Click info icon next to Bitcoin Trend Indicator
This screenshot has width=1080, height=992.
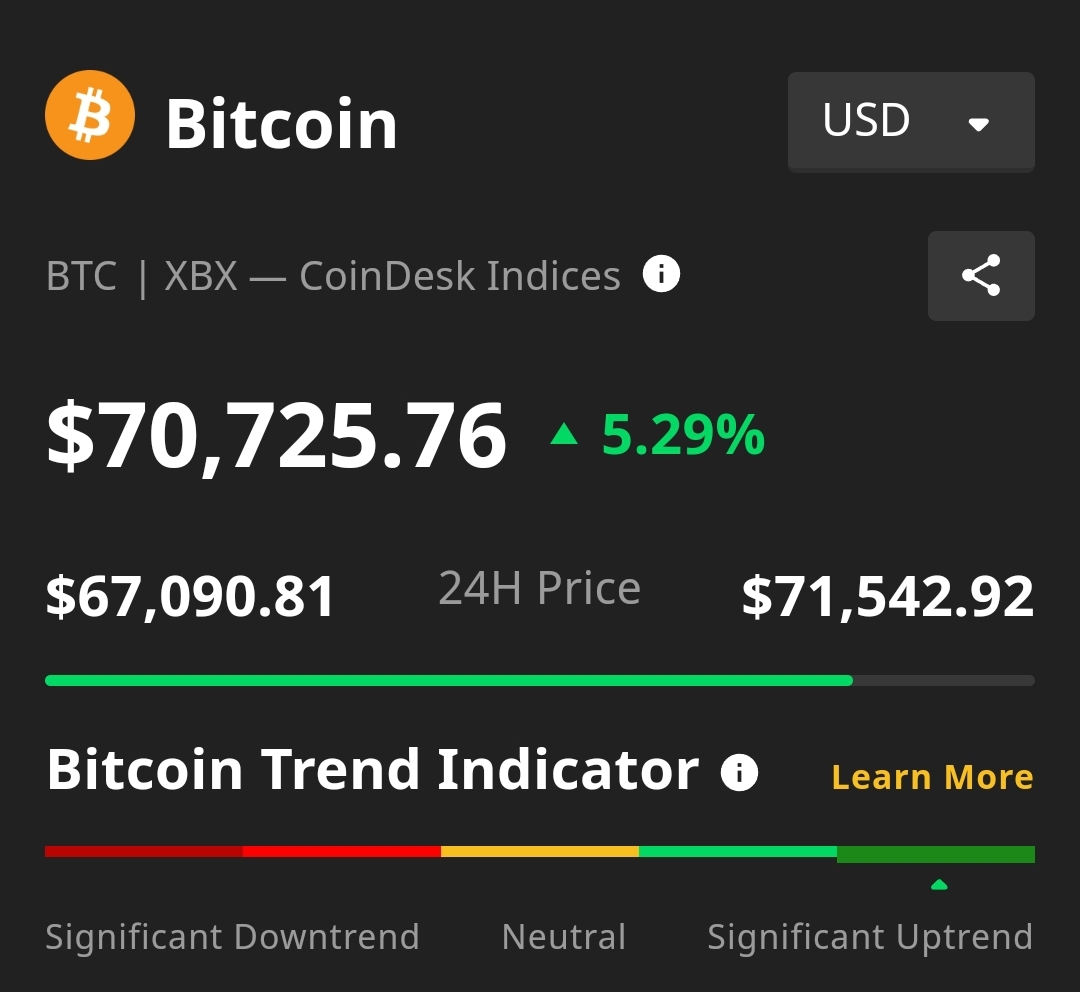(740, 772)
